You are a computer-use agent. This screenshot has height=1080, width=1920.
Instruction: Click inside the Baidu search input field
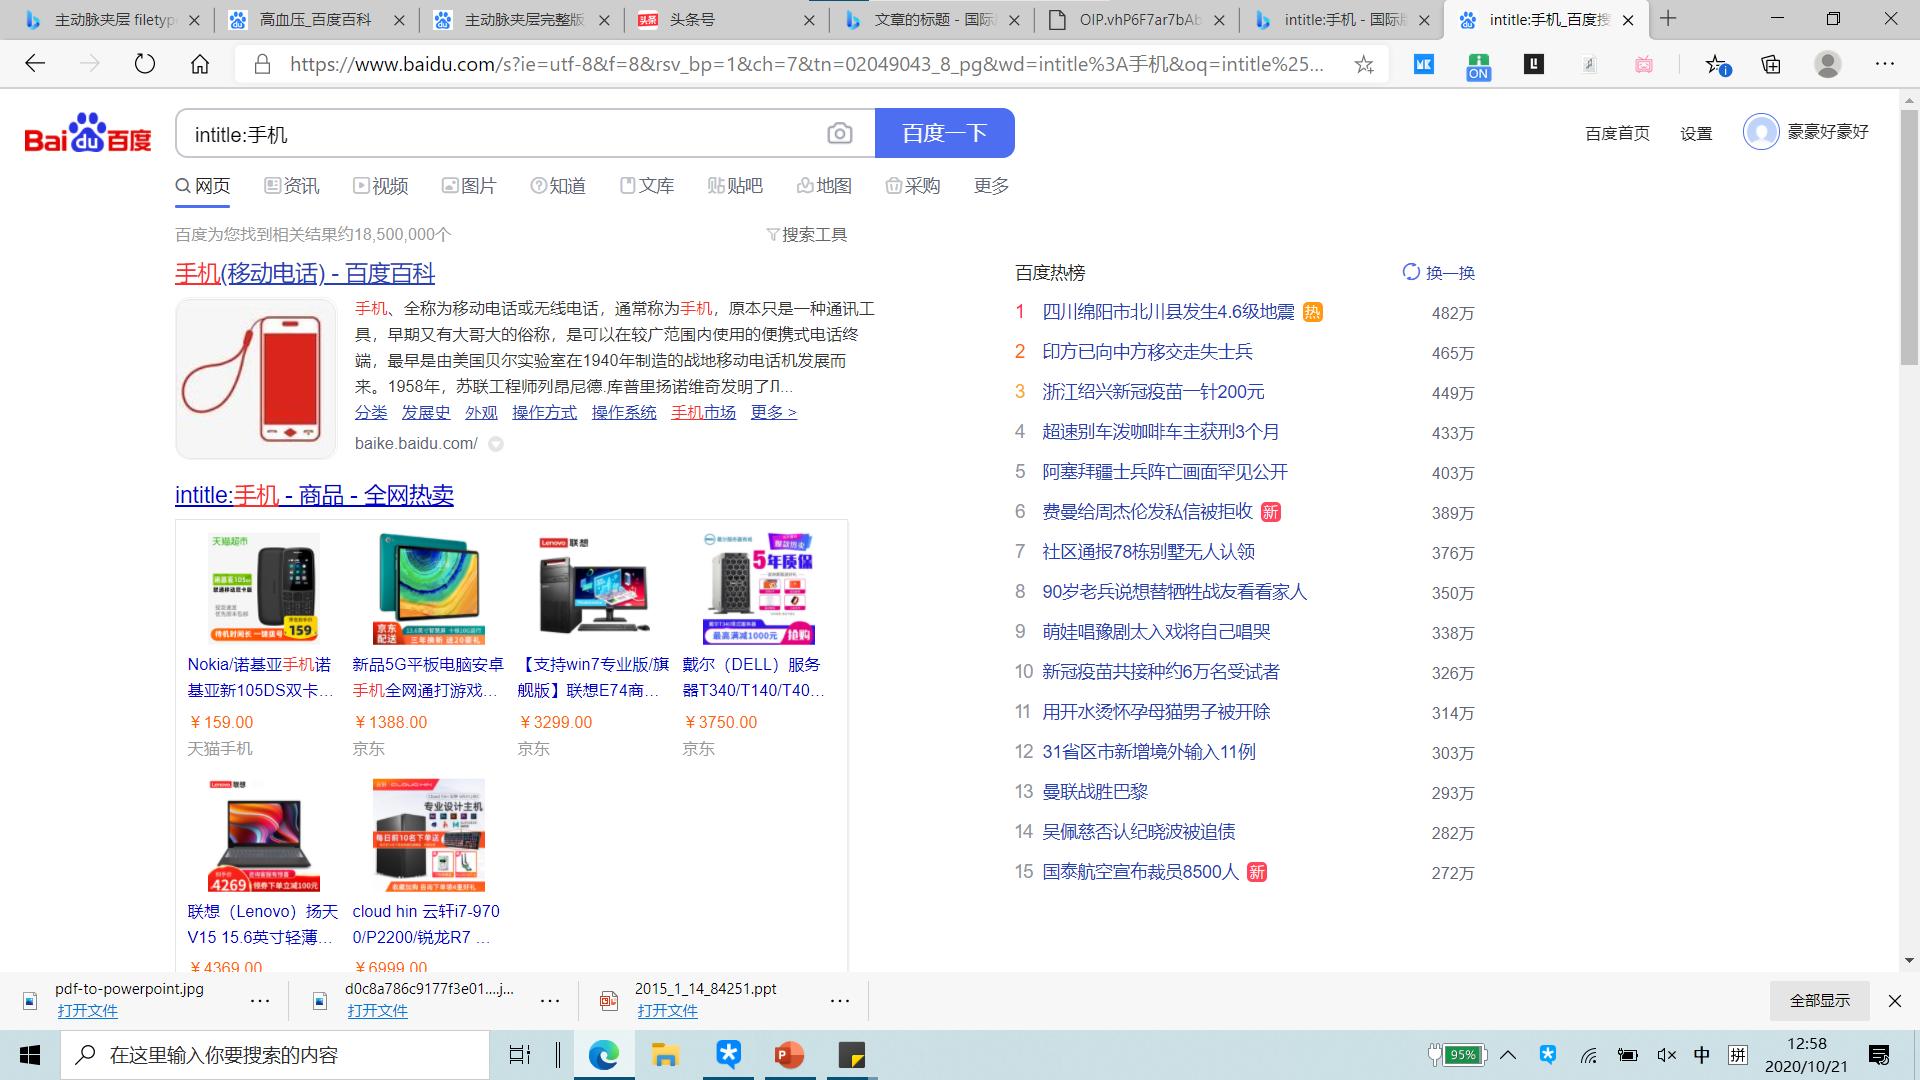(500, 132)
